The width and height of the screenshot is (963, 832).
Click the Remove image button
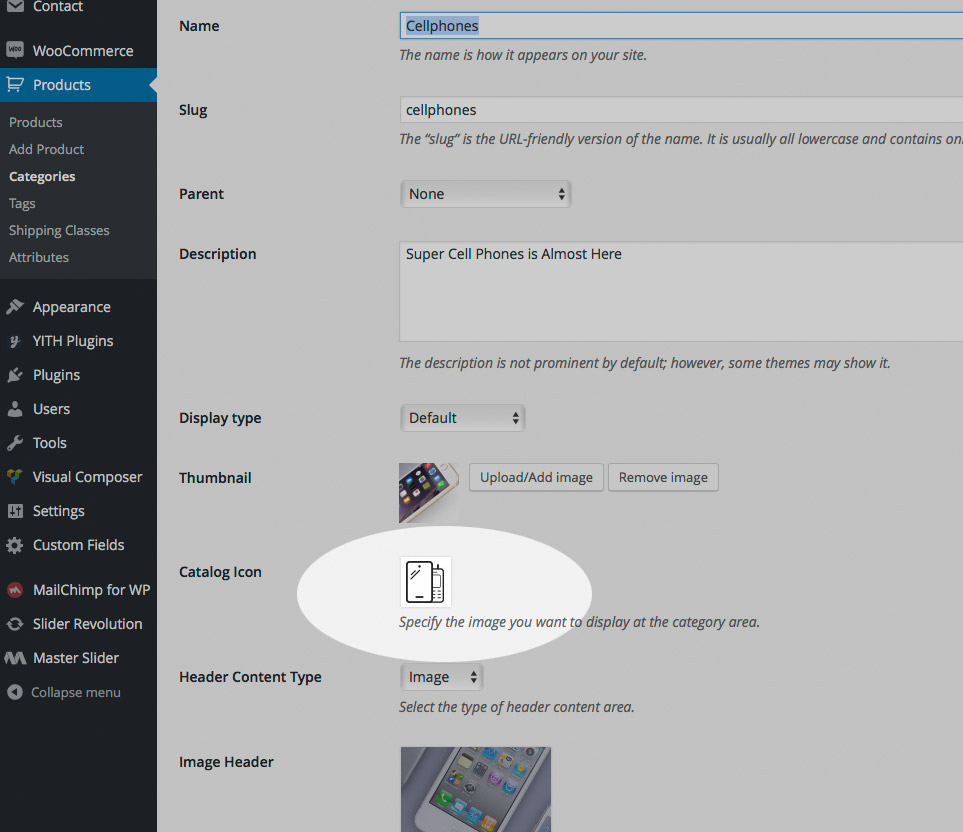coord(662,477)
